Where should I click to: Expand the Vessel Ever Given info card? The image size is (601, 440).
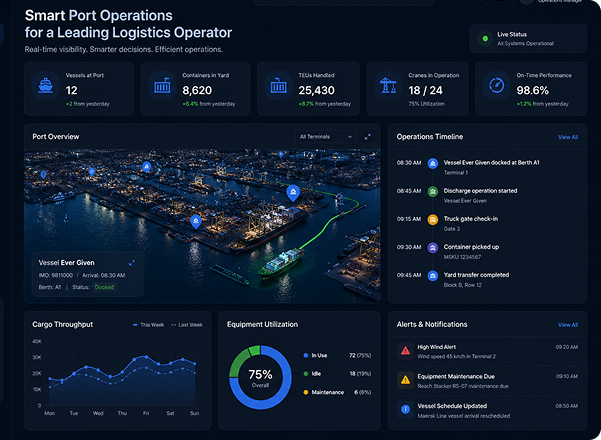(132, 263)
